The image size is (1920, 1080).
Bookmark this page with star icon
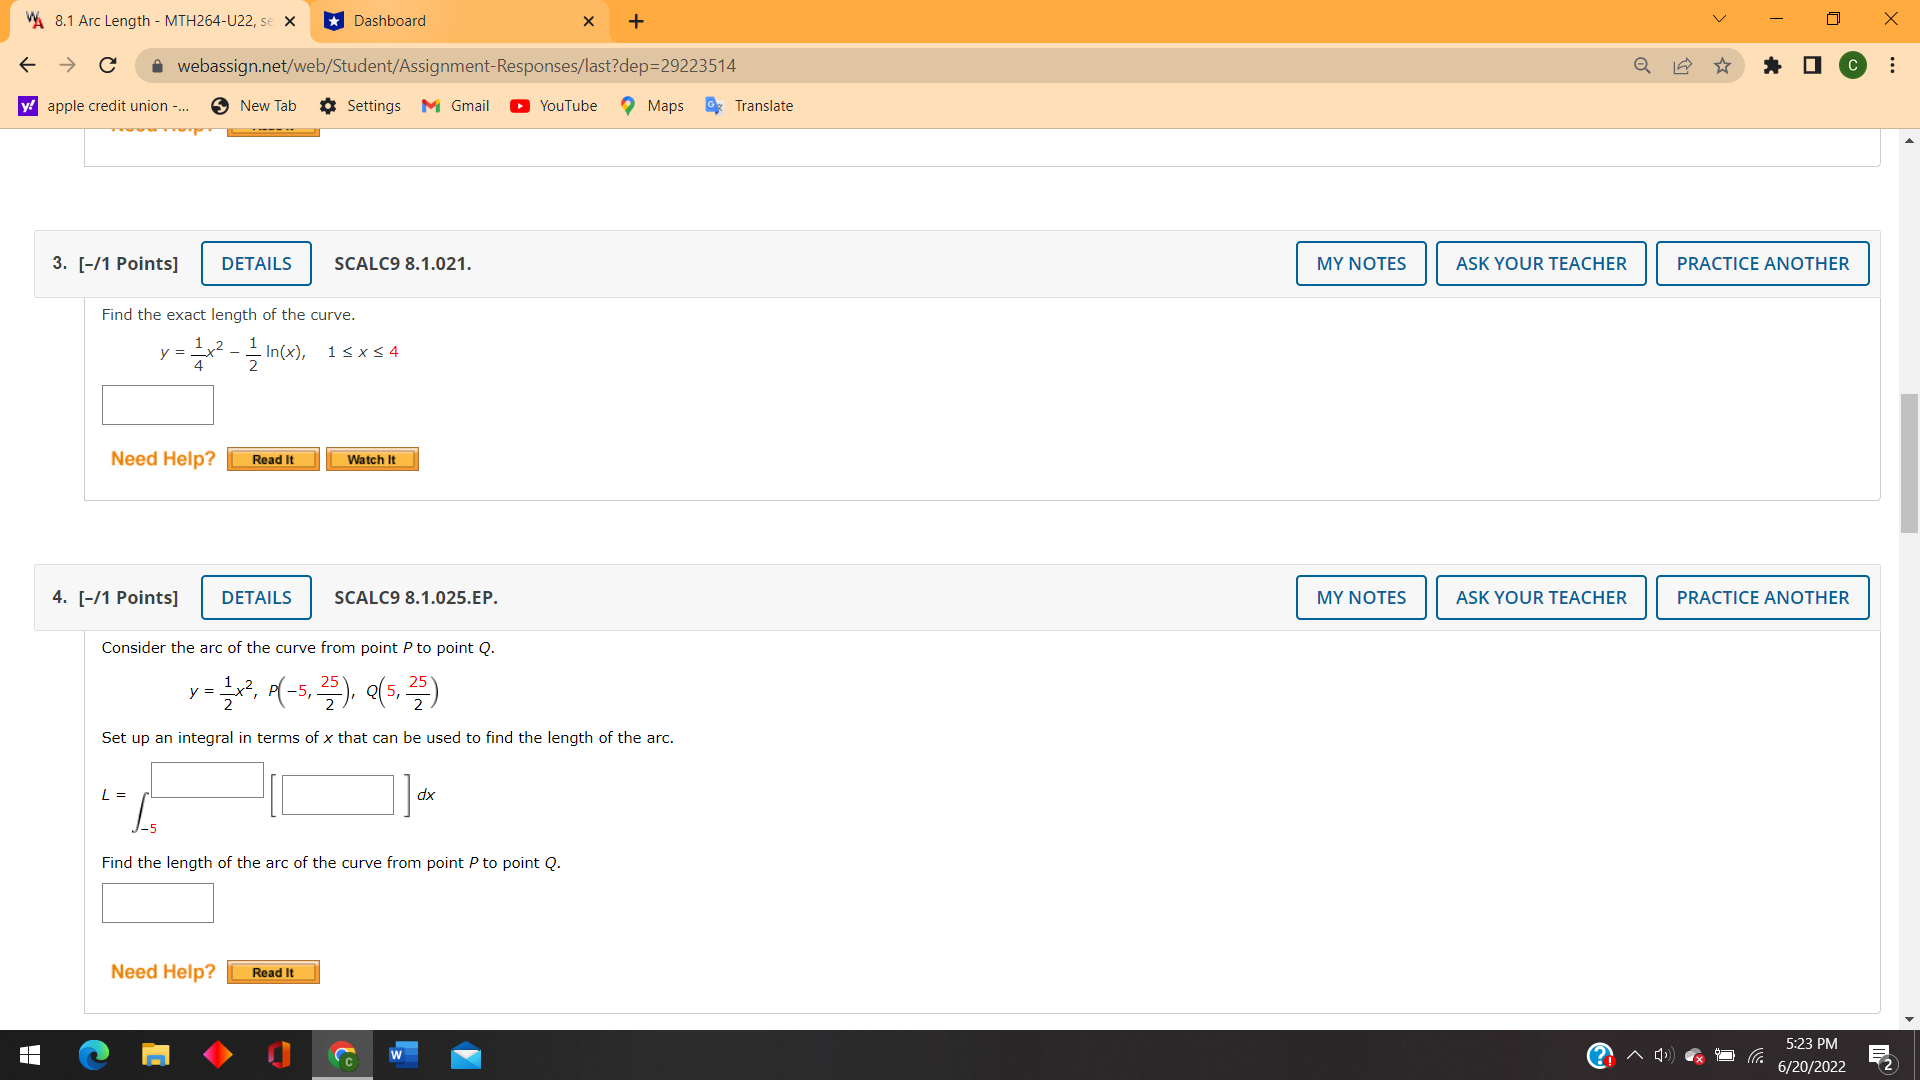(1722, 65)
